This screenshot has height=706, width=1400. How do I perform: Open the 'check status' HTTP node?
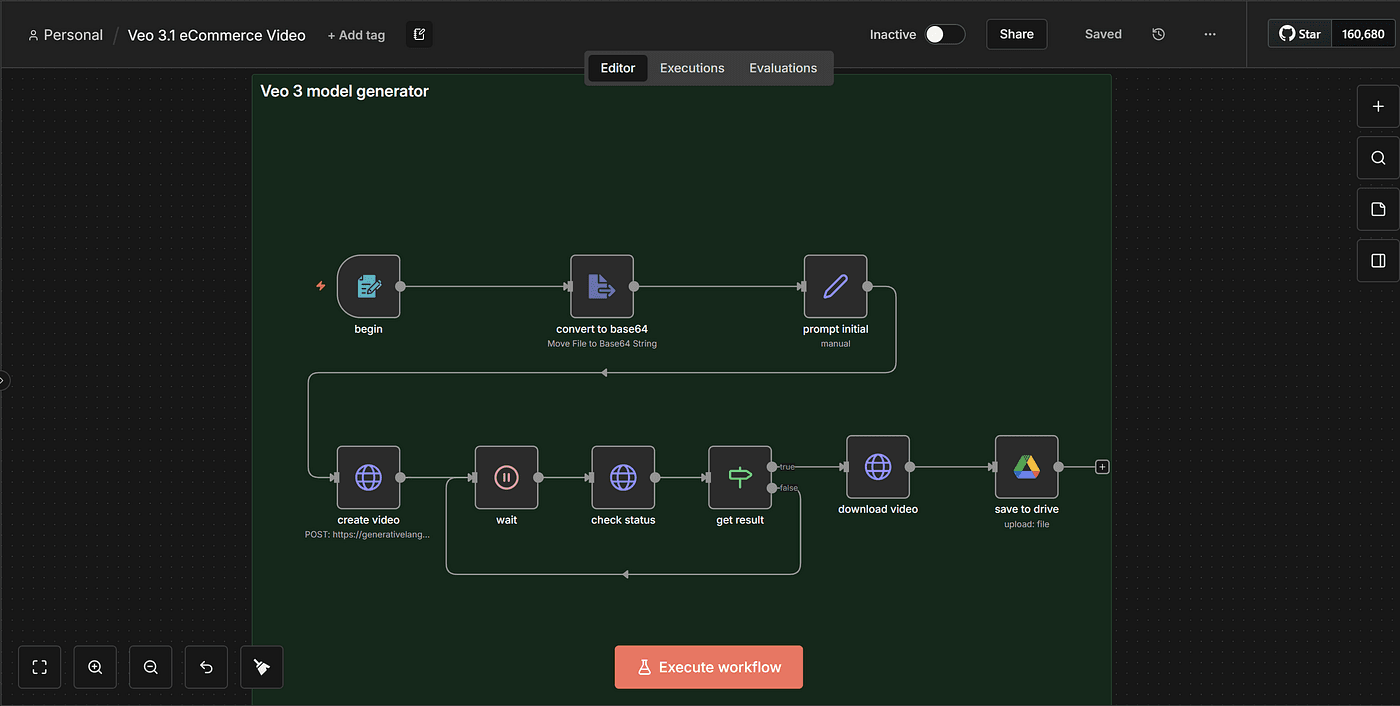coord(623,478)
